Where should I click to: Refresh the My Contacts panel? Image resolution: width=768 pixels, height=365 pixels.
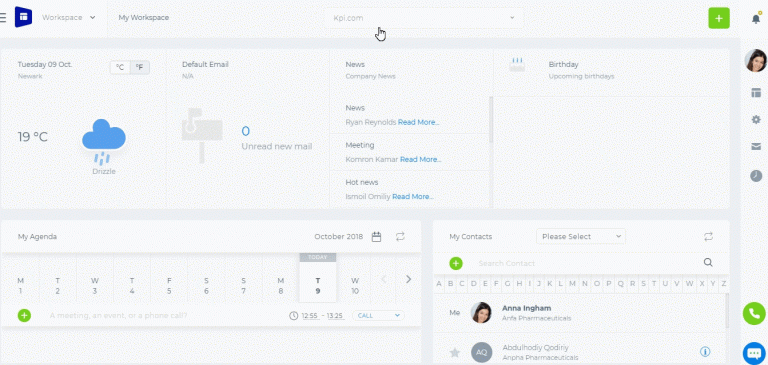coord(708,237)
